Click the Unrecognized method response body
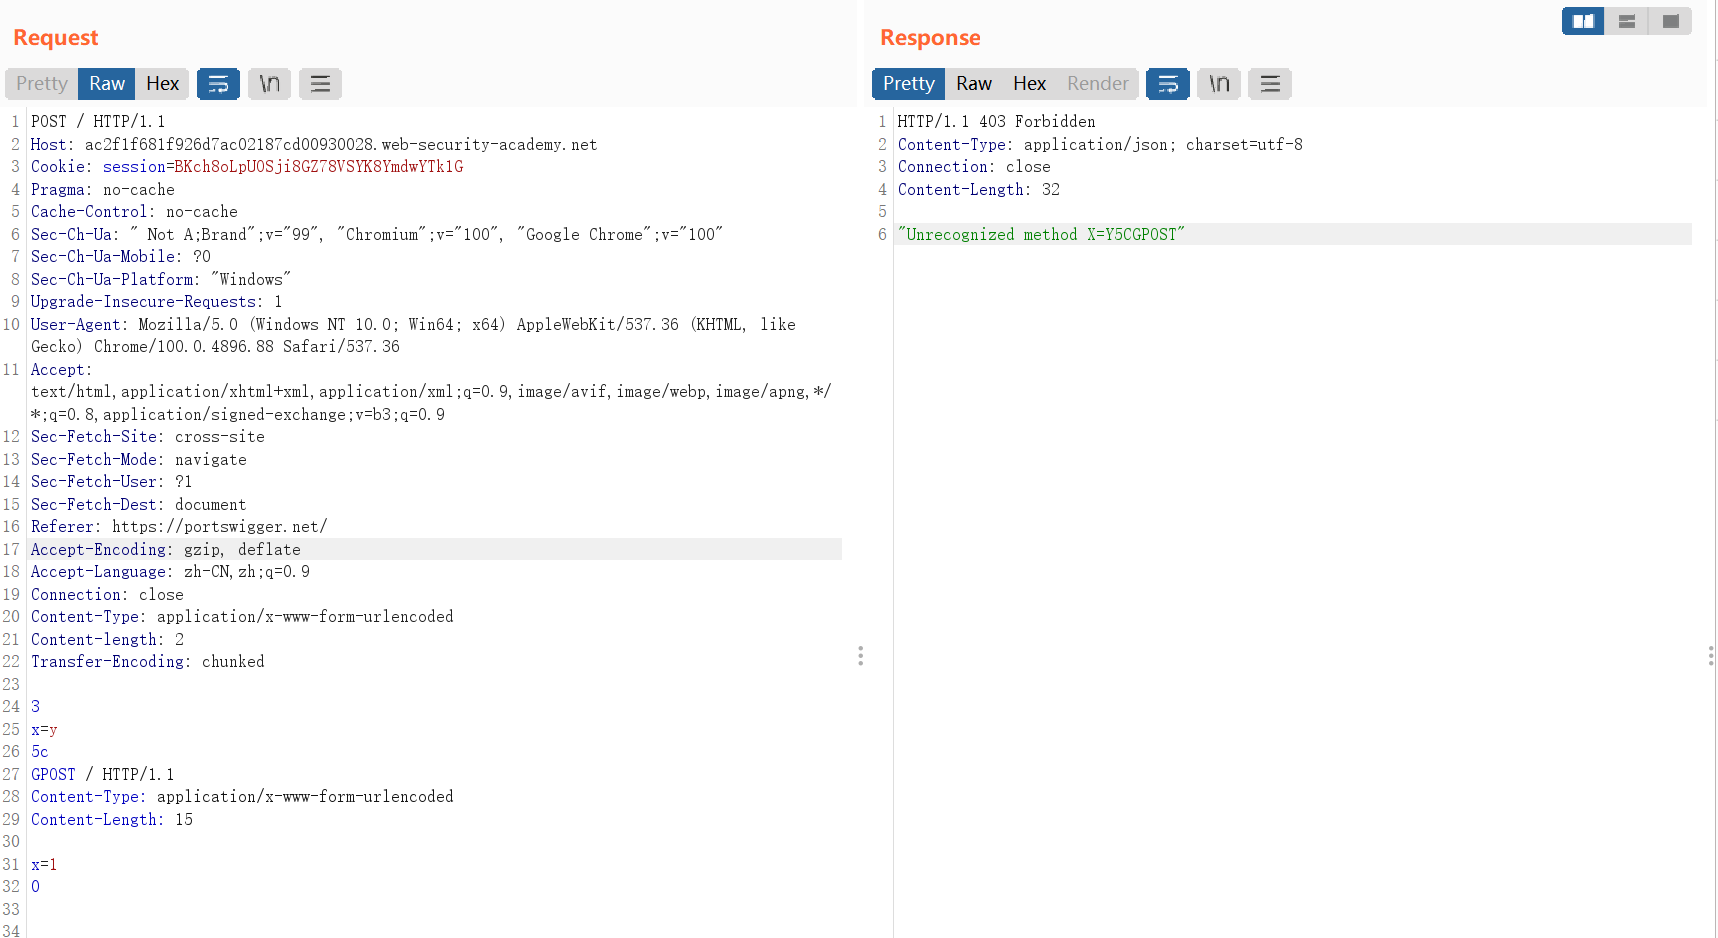 [1041, 235]
